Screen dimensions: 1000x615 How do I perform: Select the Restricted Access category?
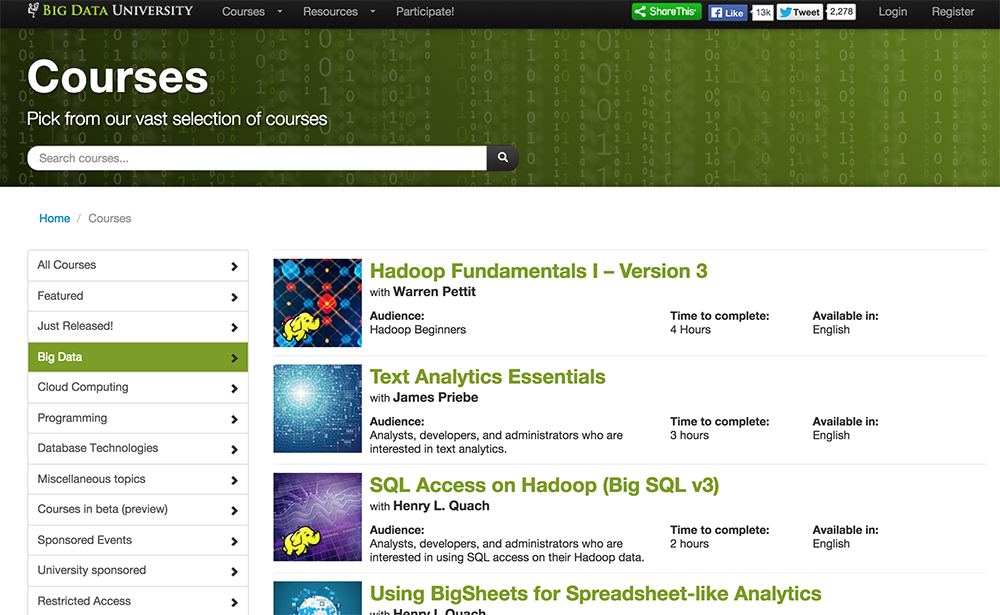tap(138, 601)
